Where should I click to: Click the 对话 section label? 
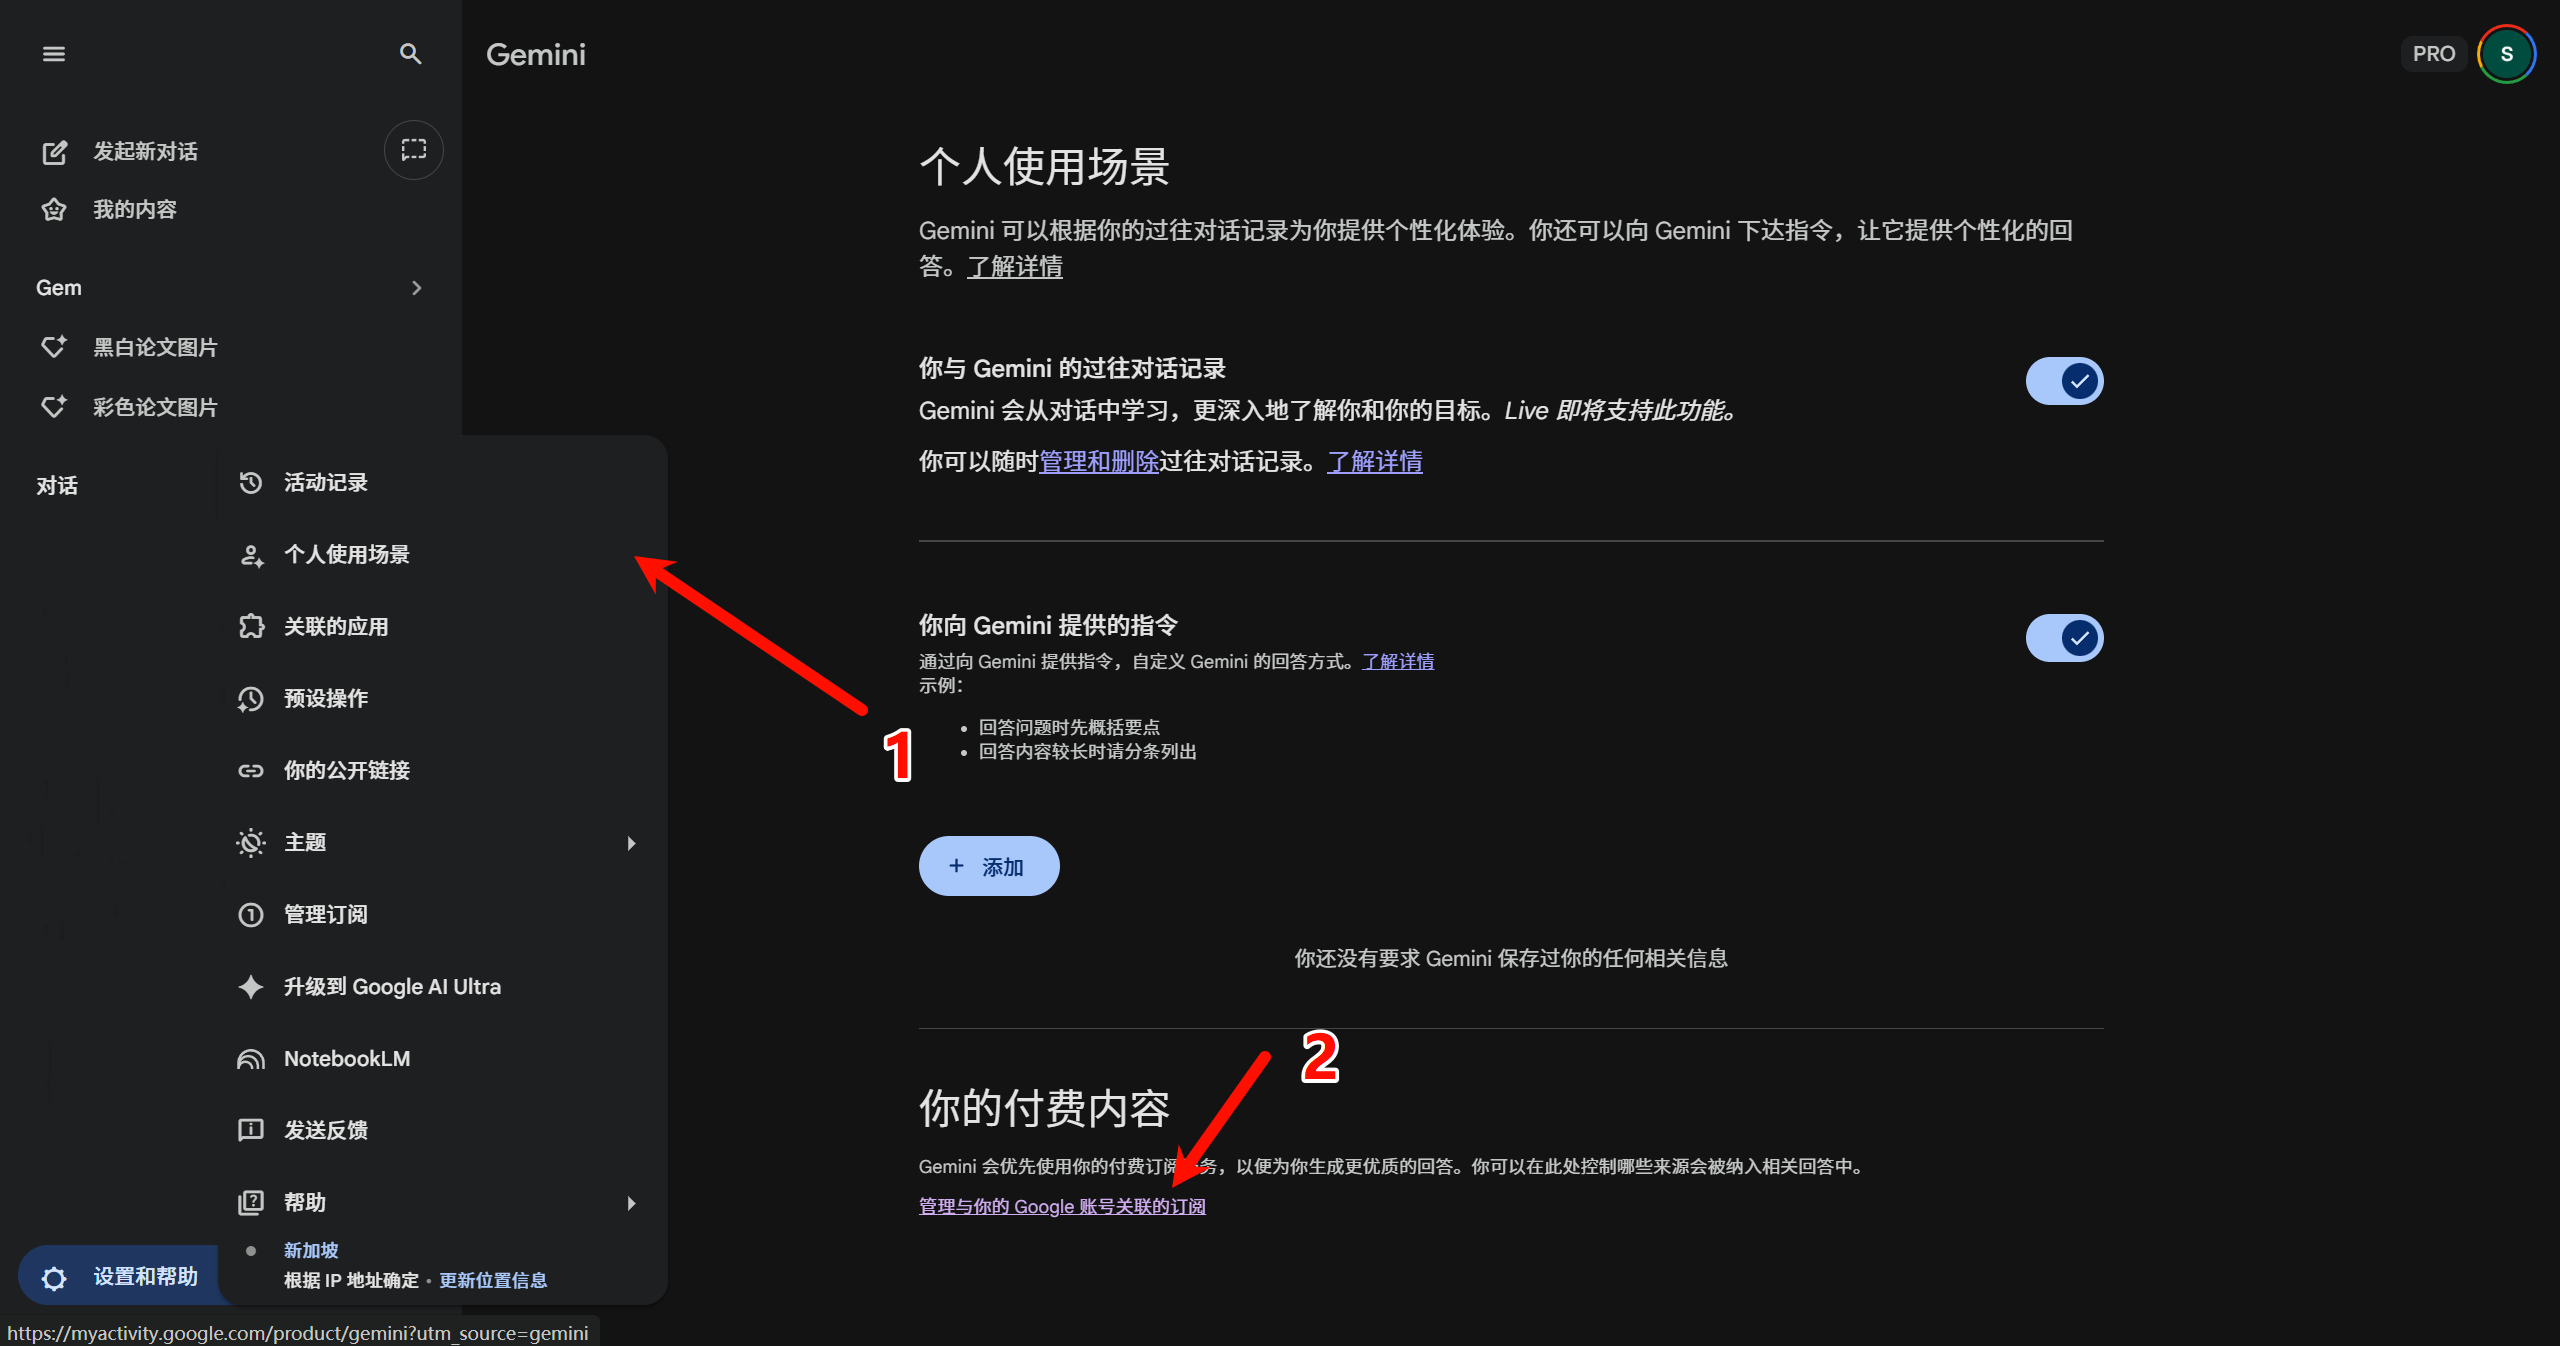tap(57, 486)
